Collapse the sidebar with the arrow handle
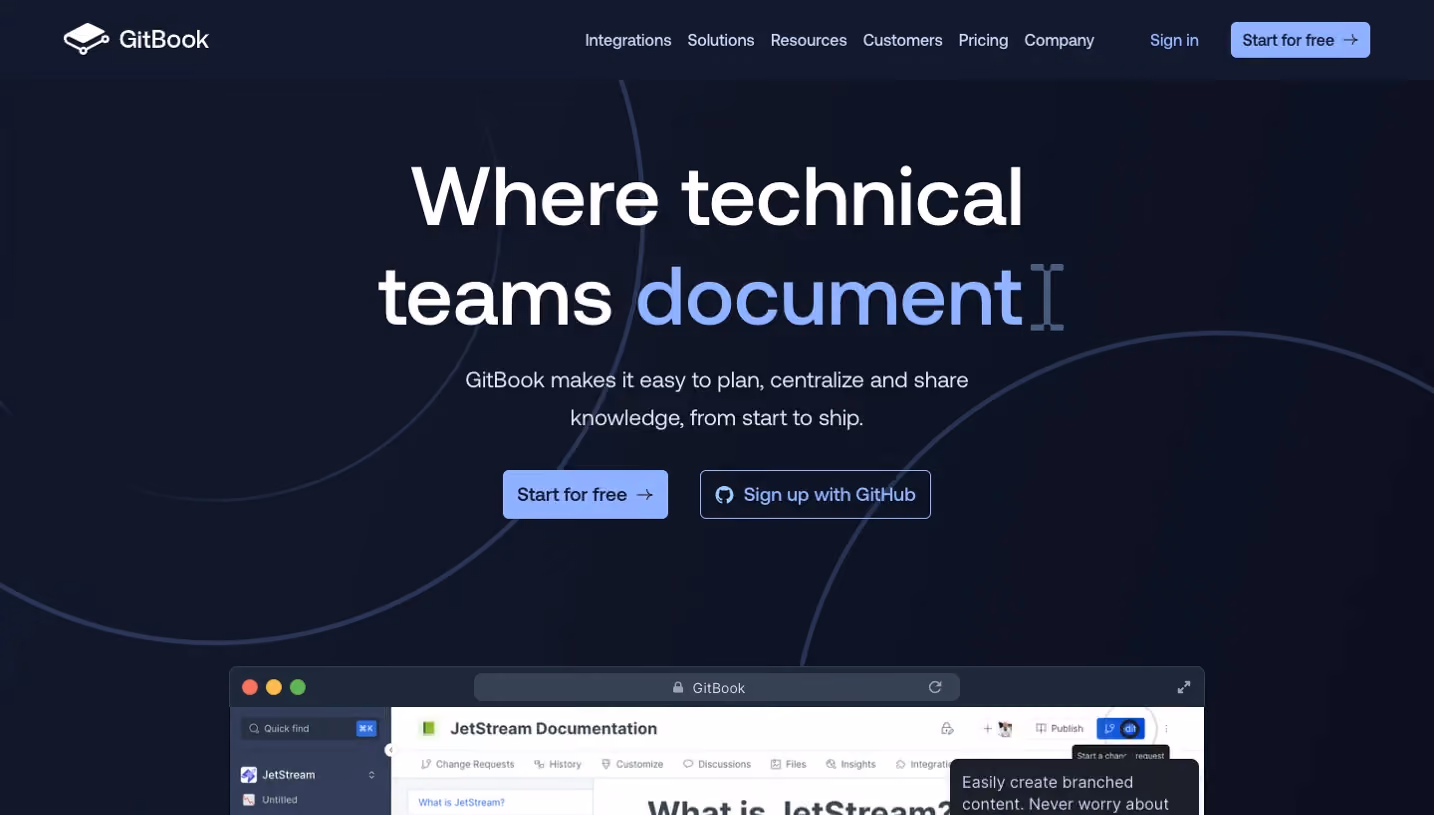Viewport: 1434px width, 815px height. [x=390, y=750]
